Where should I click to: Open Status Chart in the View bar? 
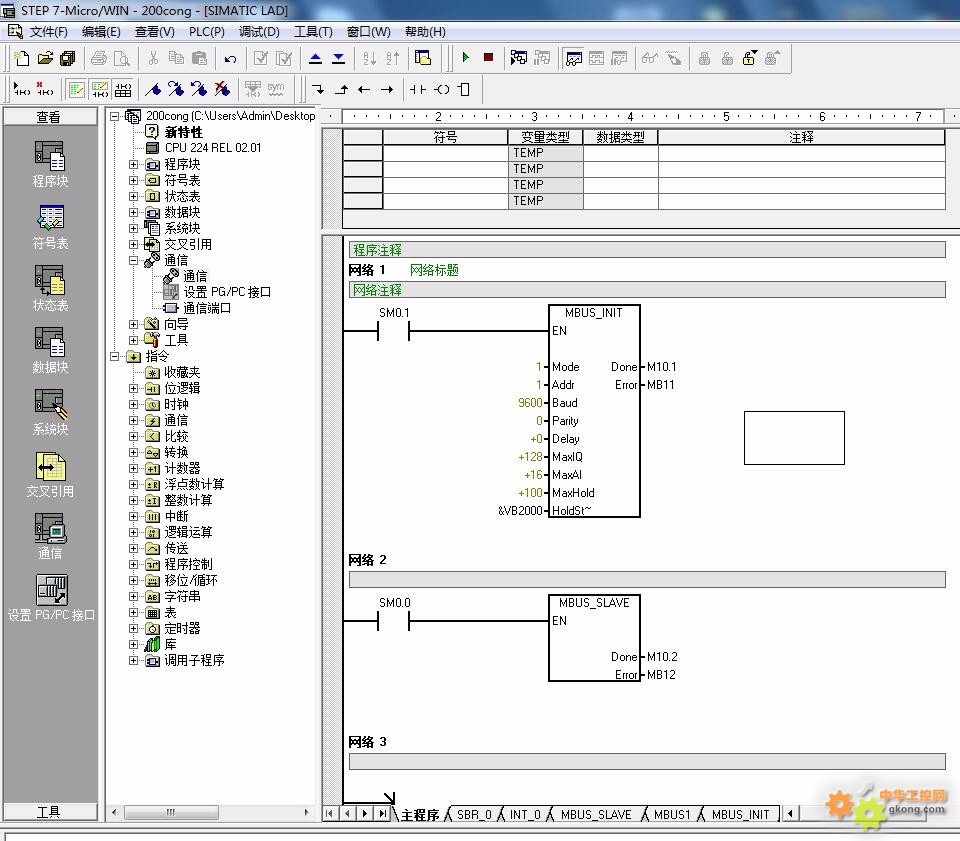pos(50,288)
